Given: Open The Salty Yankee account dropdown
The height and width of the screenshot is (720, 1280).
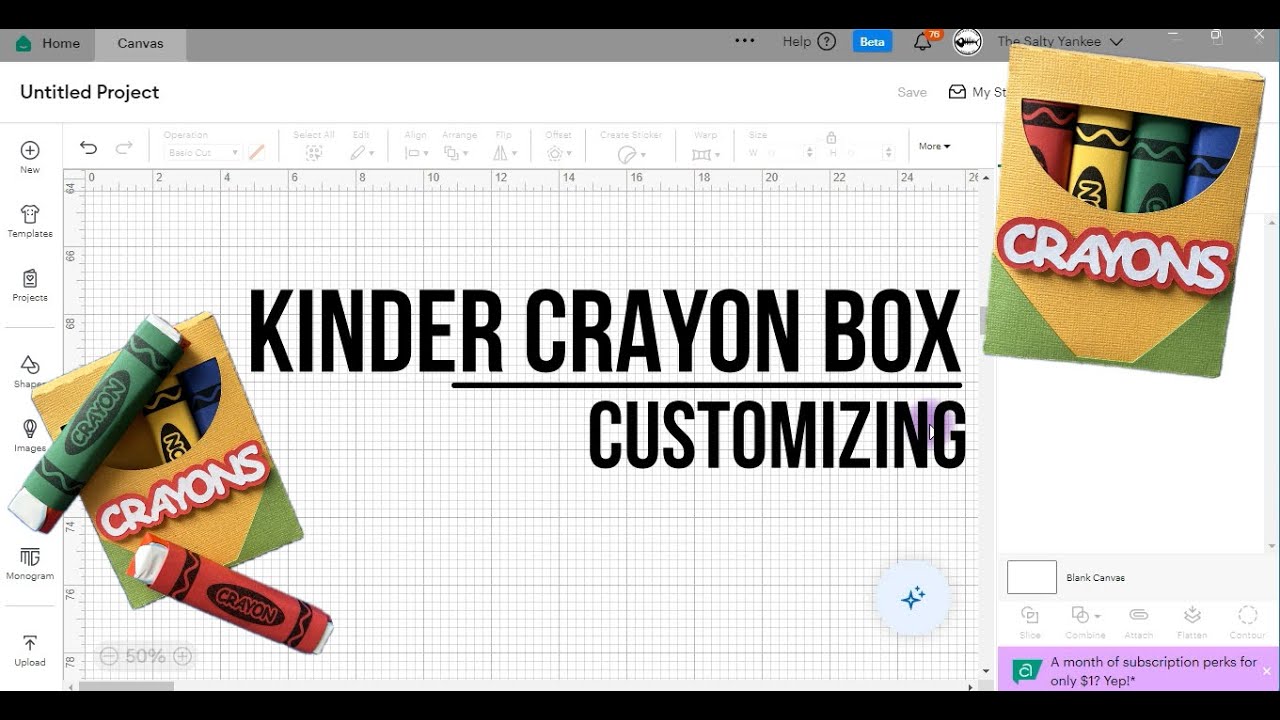Looking at the screenshot, I should coord(1059,41).
